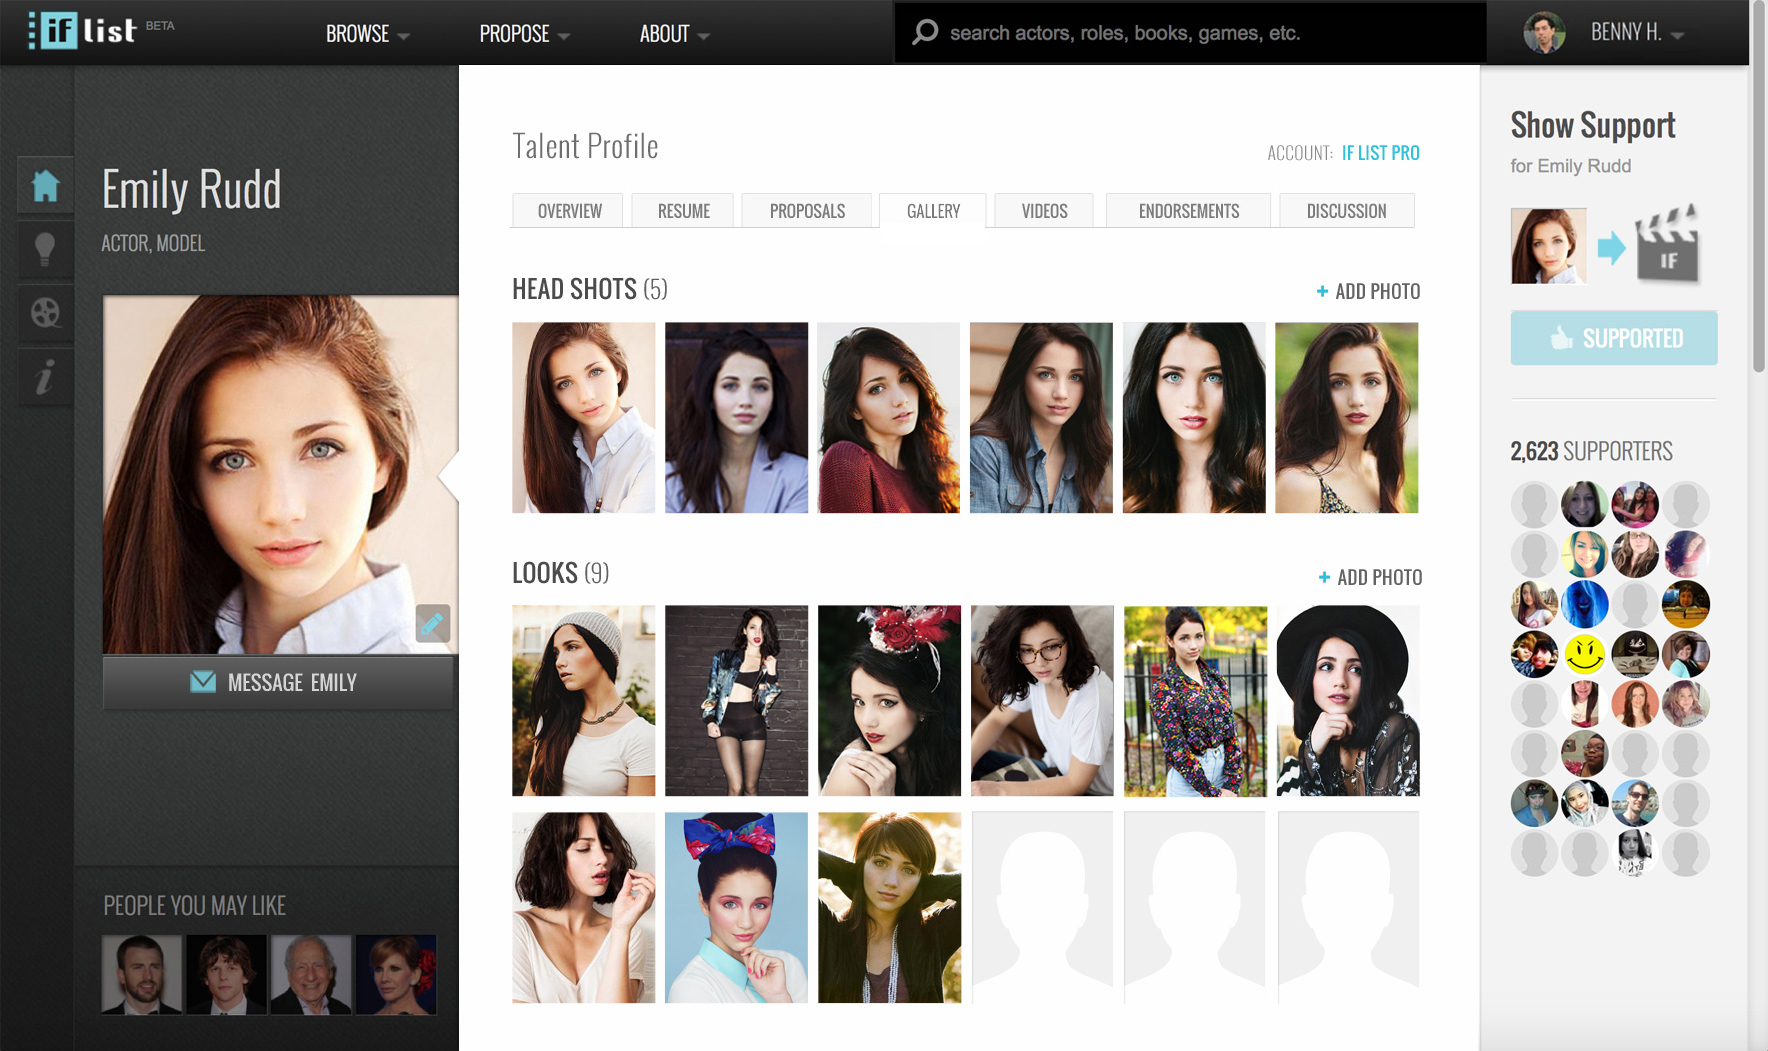Click the IF clapperboard icon
Viewport: 1768px width, 1051px height.
[x=1667, y=246]
